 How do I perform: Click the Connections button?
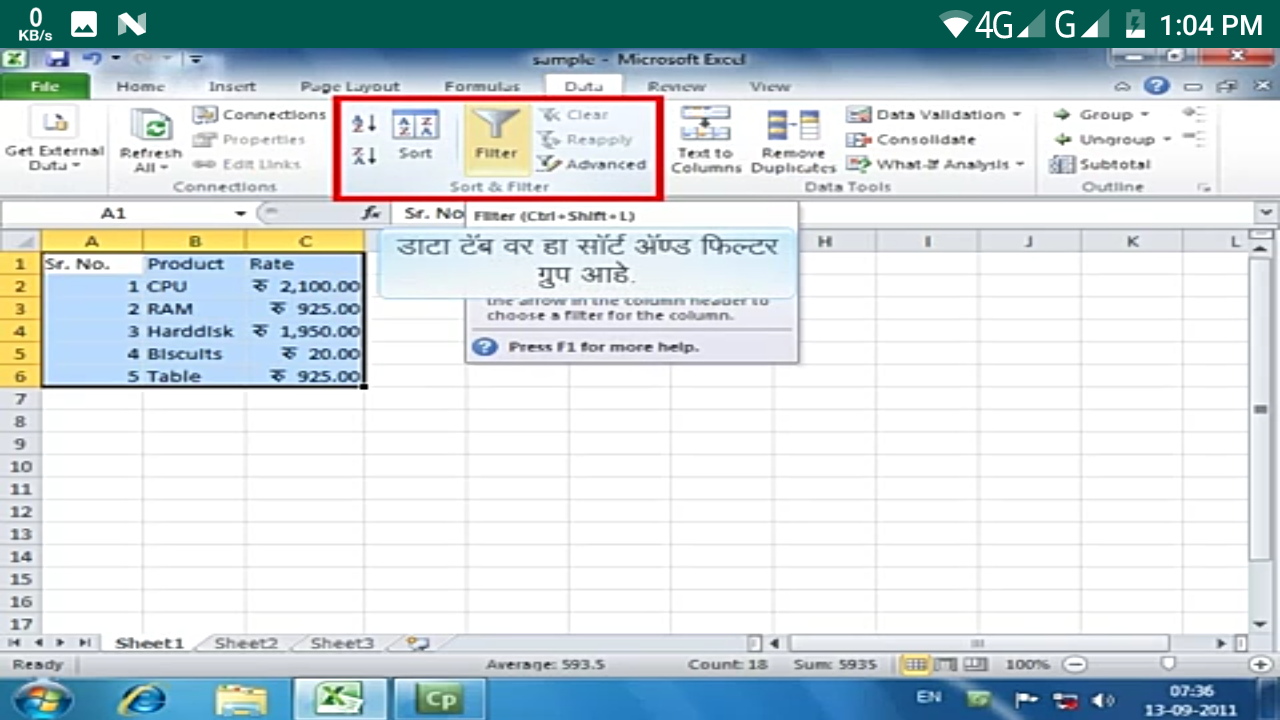(x=260, y=114)
